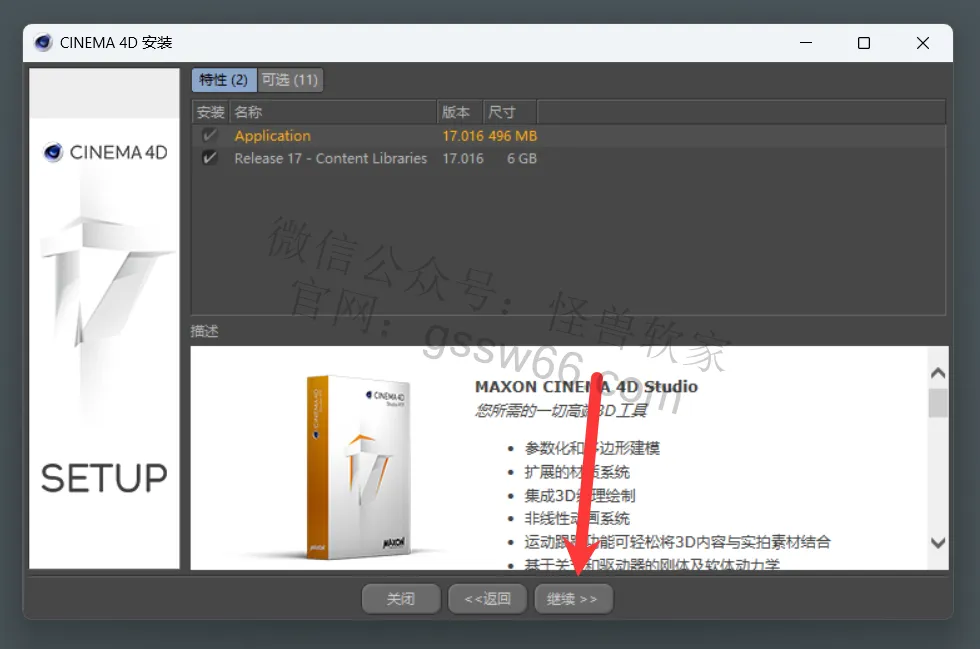Select Release 17 - Content Libraries row
The image size is (980, 649).
click(568, 158)
